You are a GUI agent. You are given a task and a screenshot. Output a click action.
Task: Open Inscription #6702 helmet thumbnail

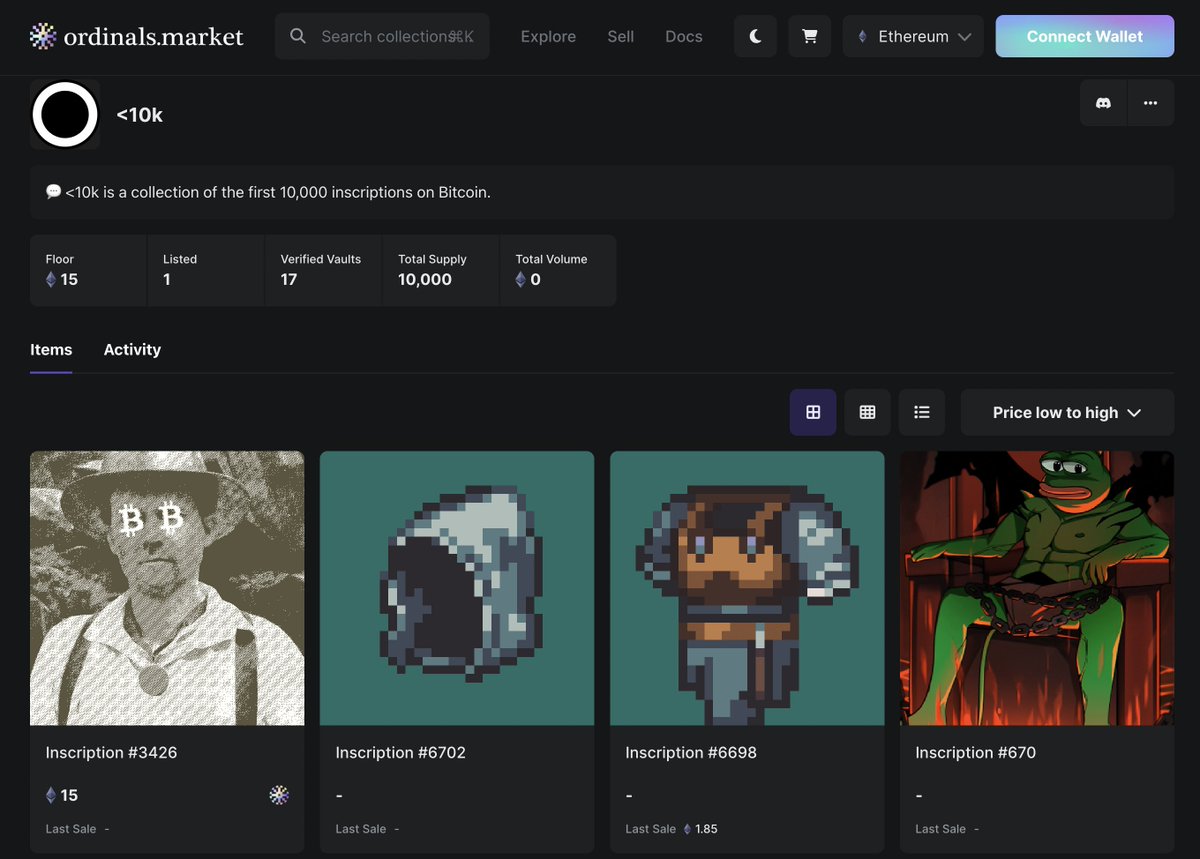(457, 588)
